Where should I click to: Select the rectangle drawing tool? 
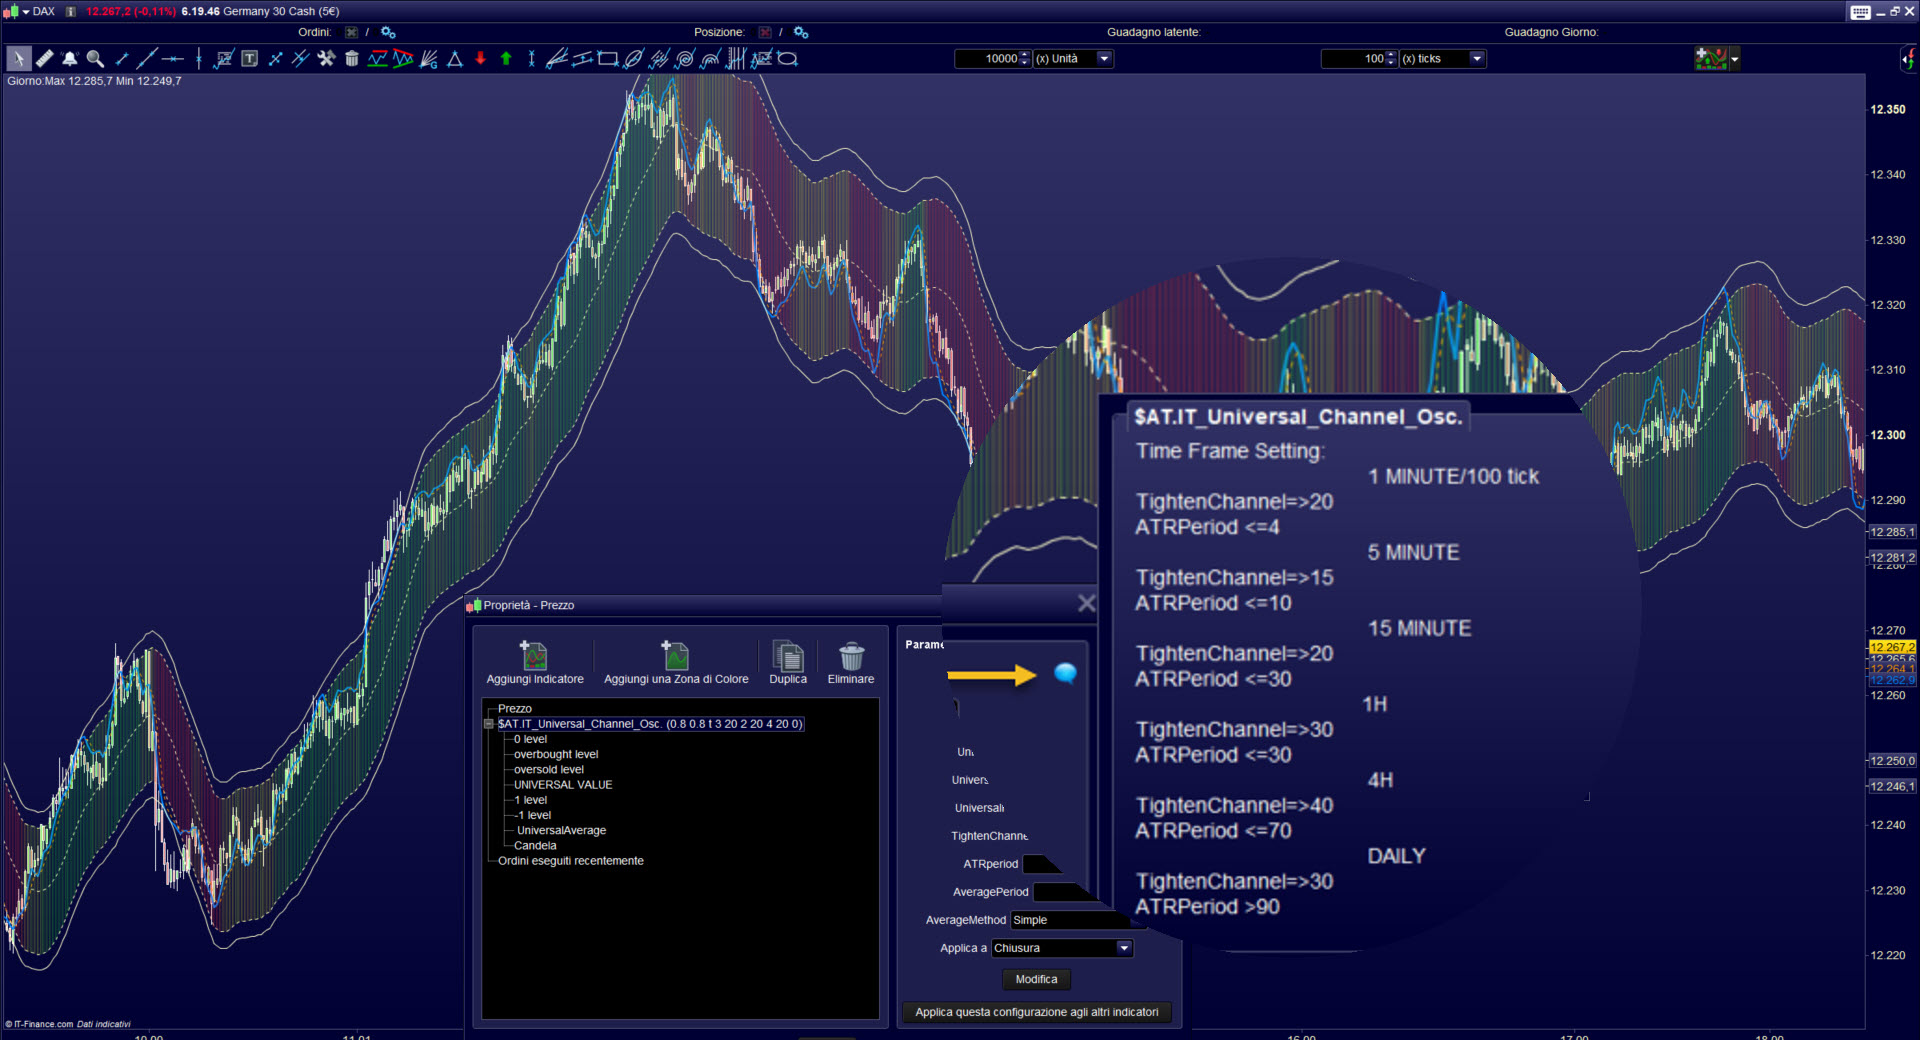coord(607,59)
